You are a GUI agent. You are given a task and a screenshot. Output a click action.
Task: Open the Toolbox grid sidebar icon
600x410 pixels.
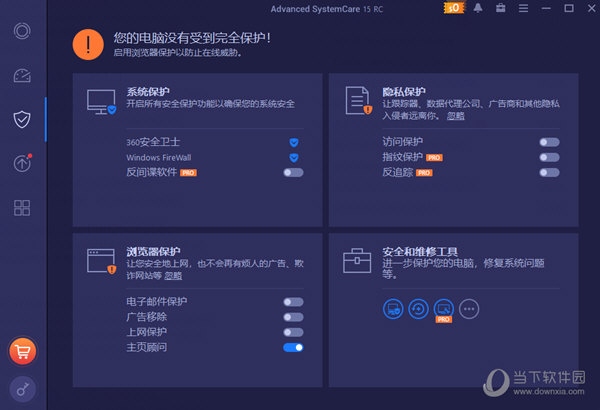(22, 207)
